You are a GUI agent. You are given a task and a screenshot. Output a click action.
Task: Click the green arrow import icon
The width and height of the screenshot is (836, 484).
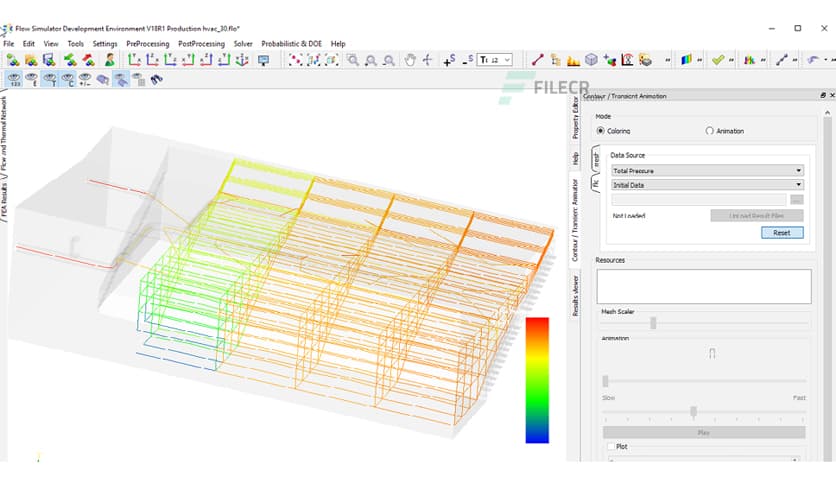click(x=70, y=60)
